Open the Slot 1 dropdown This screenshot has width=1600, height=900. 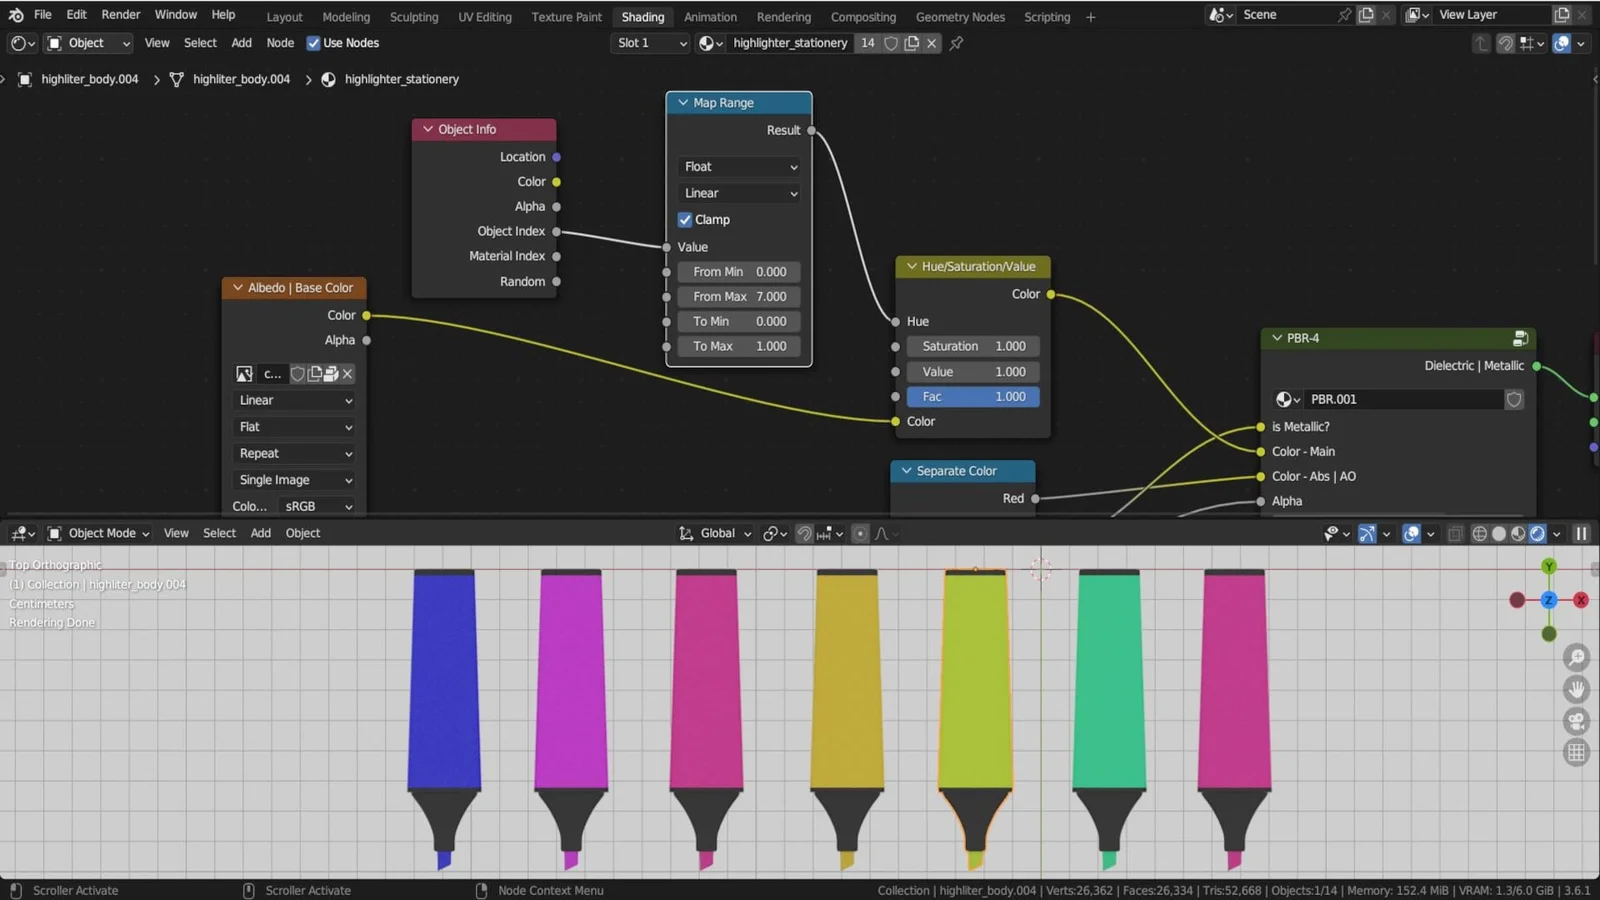(652, 43)
